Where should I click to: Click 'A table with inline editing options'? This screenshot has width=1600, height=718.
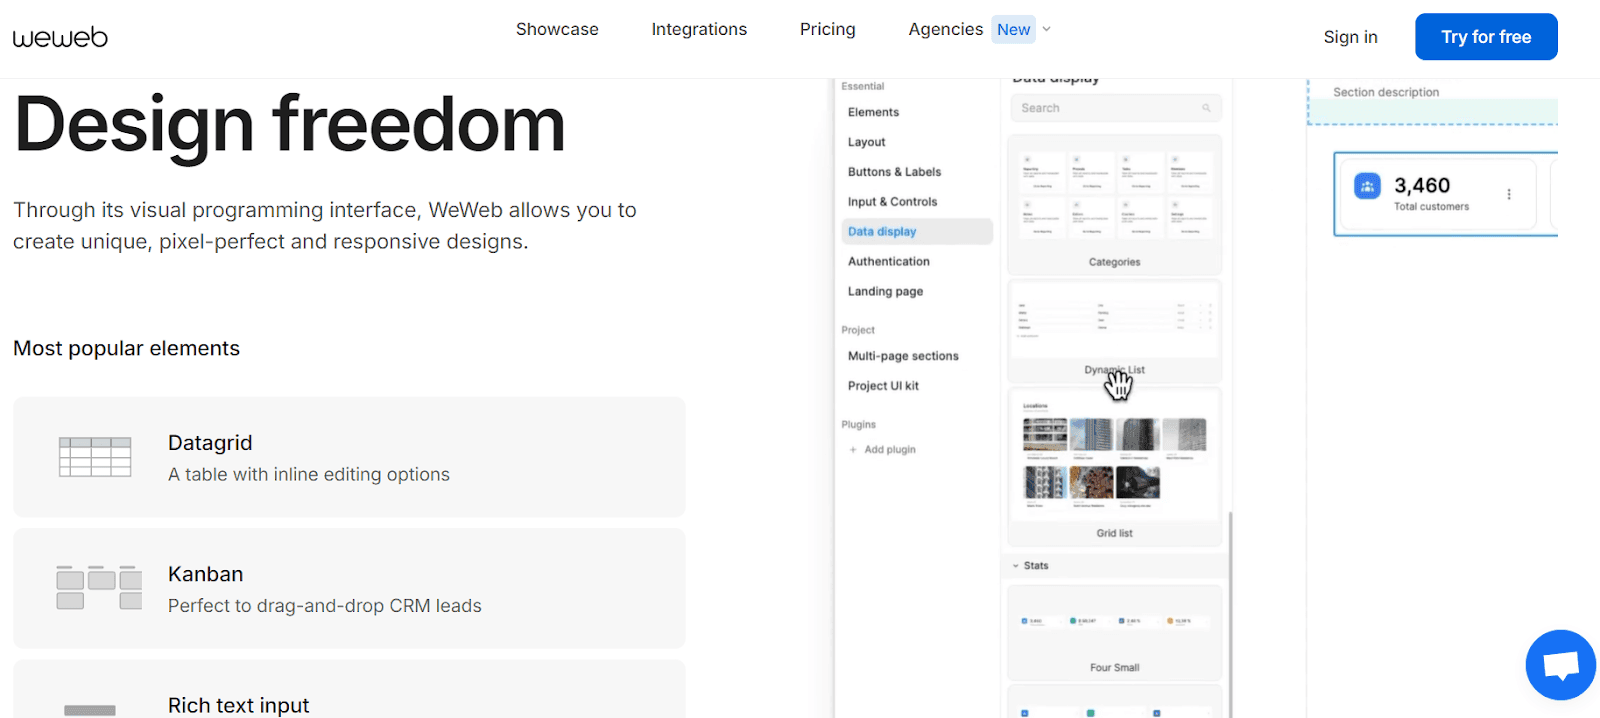pyautogui.click(x=309, y=474)
